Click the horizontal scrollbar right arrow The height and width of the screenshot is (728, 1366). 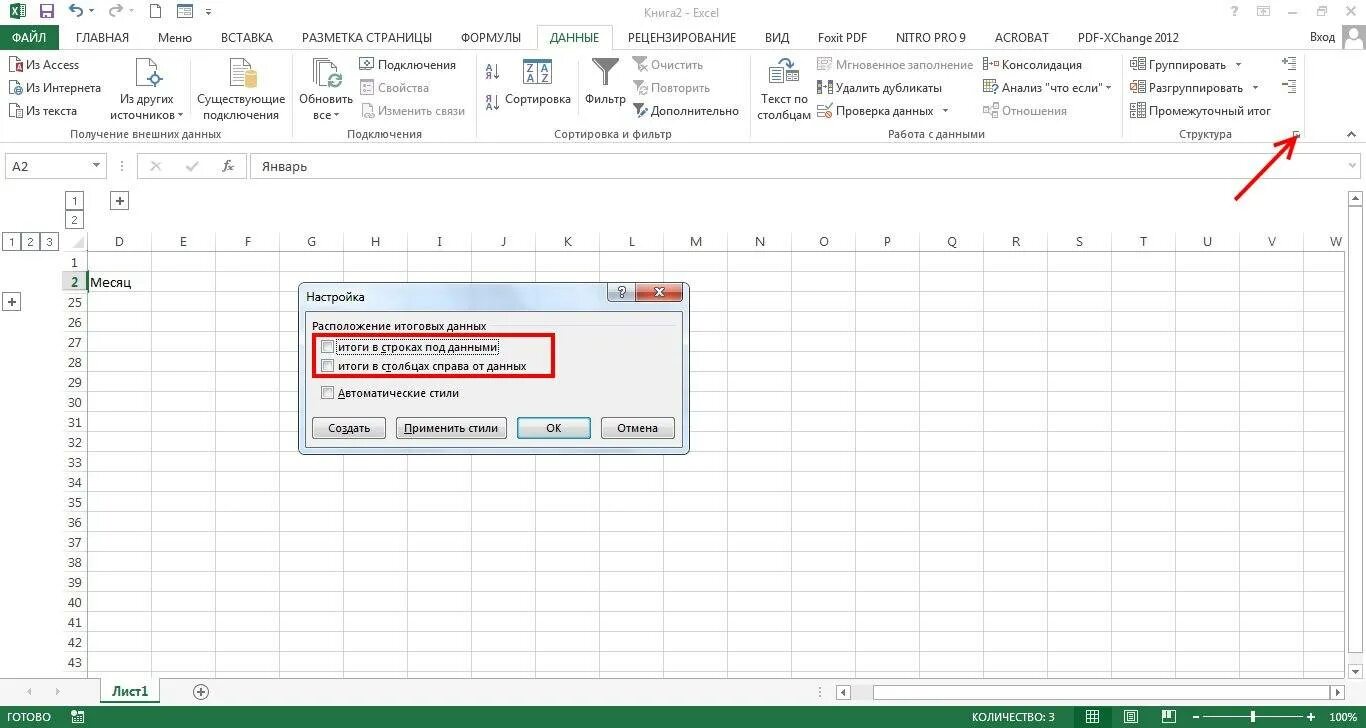pos(1338,692)
